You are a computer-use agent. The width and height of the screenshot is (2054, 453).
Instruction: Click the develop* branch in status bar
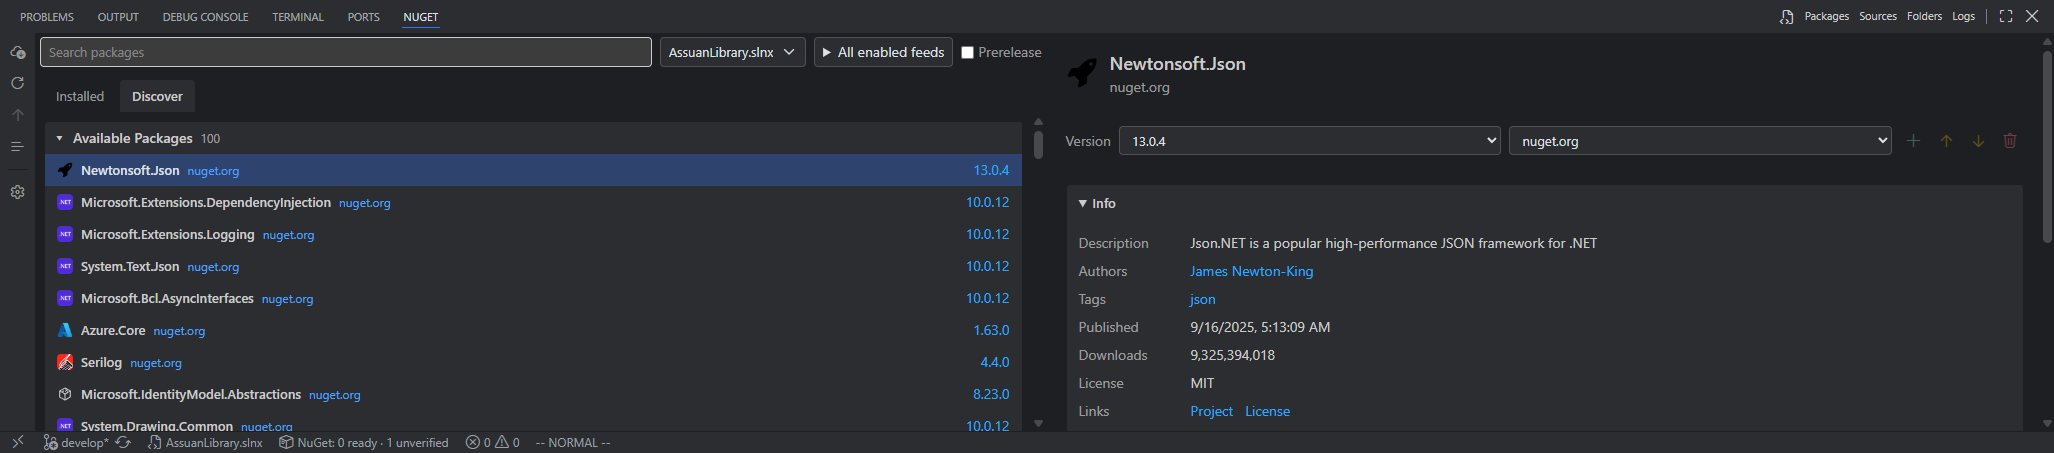tap(76, 442)
